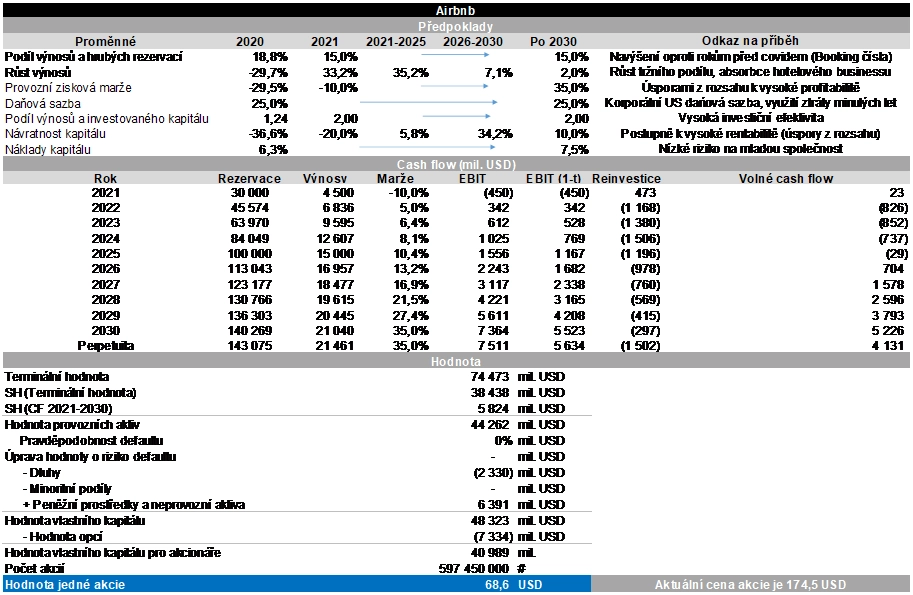Select the Provozní zisková marže label
This screenshot has width=913, height=595.
[x=68, y=88]
